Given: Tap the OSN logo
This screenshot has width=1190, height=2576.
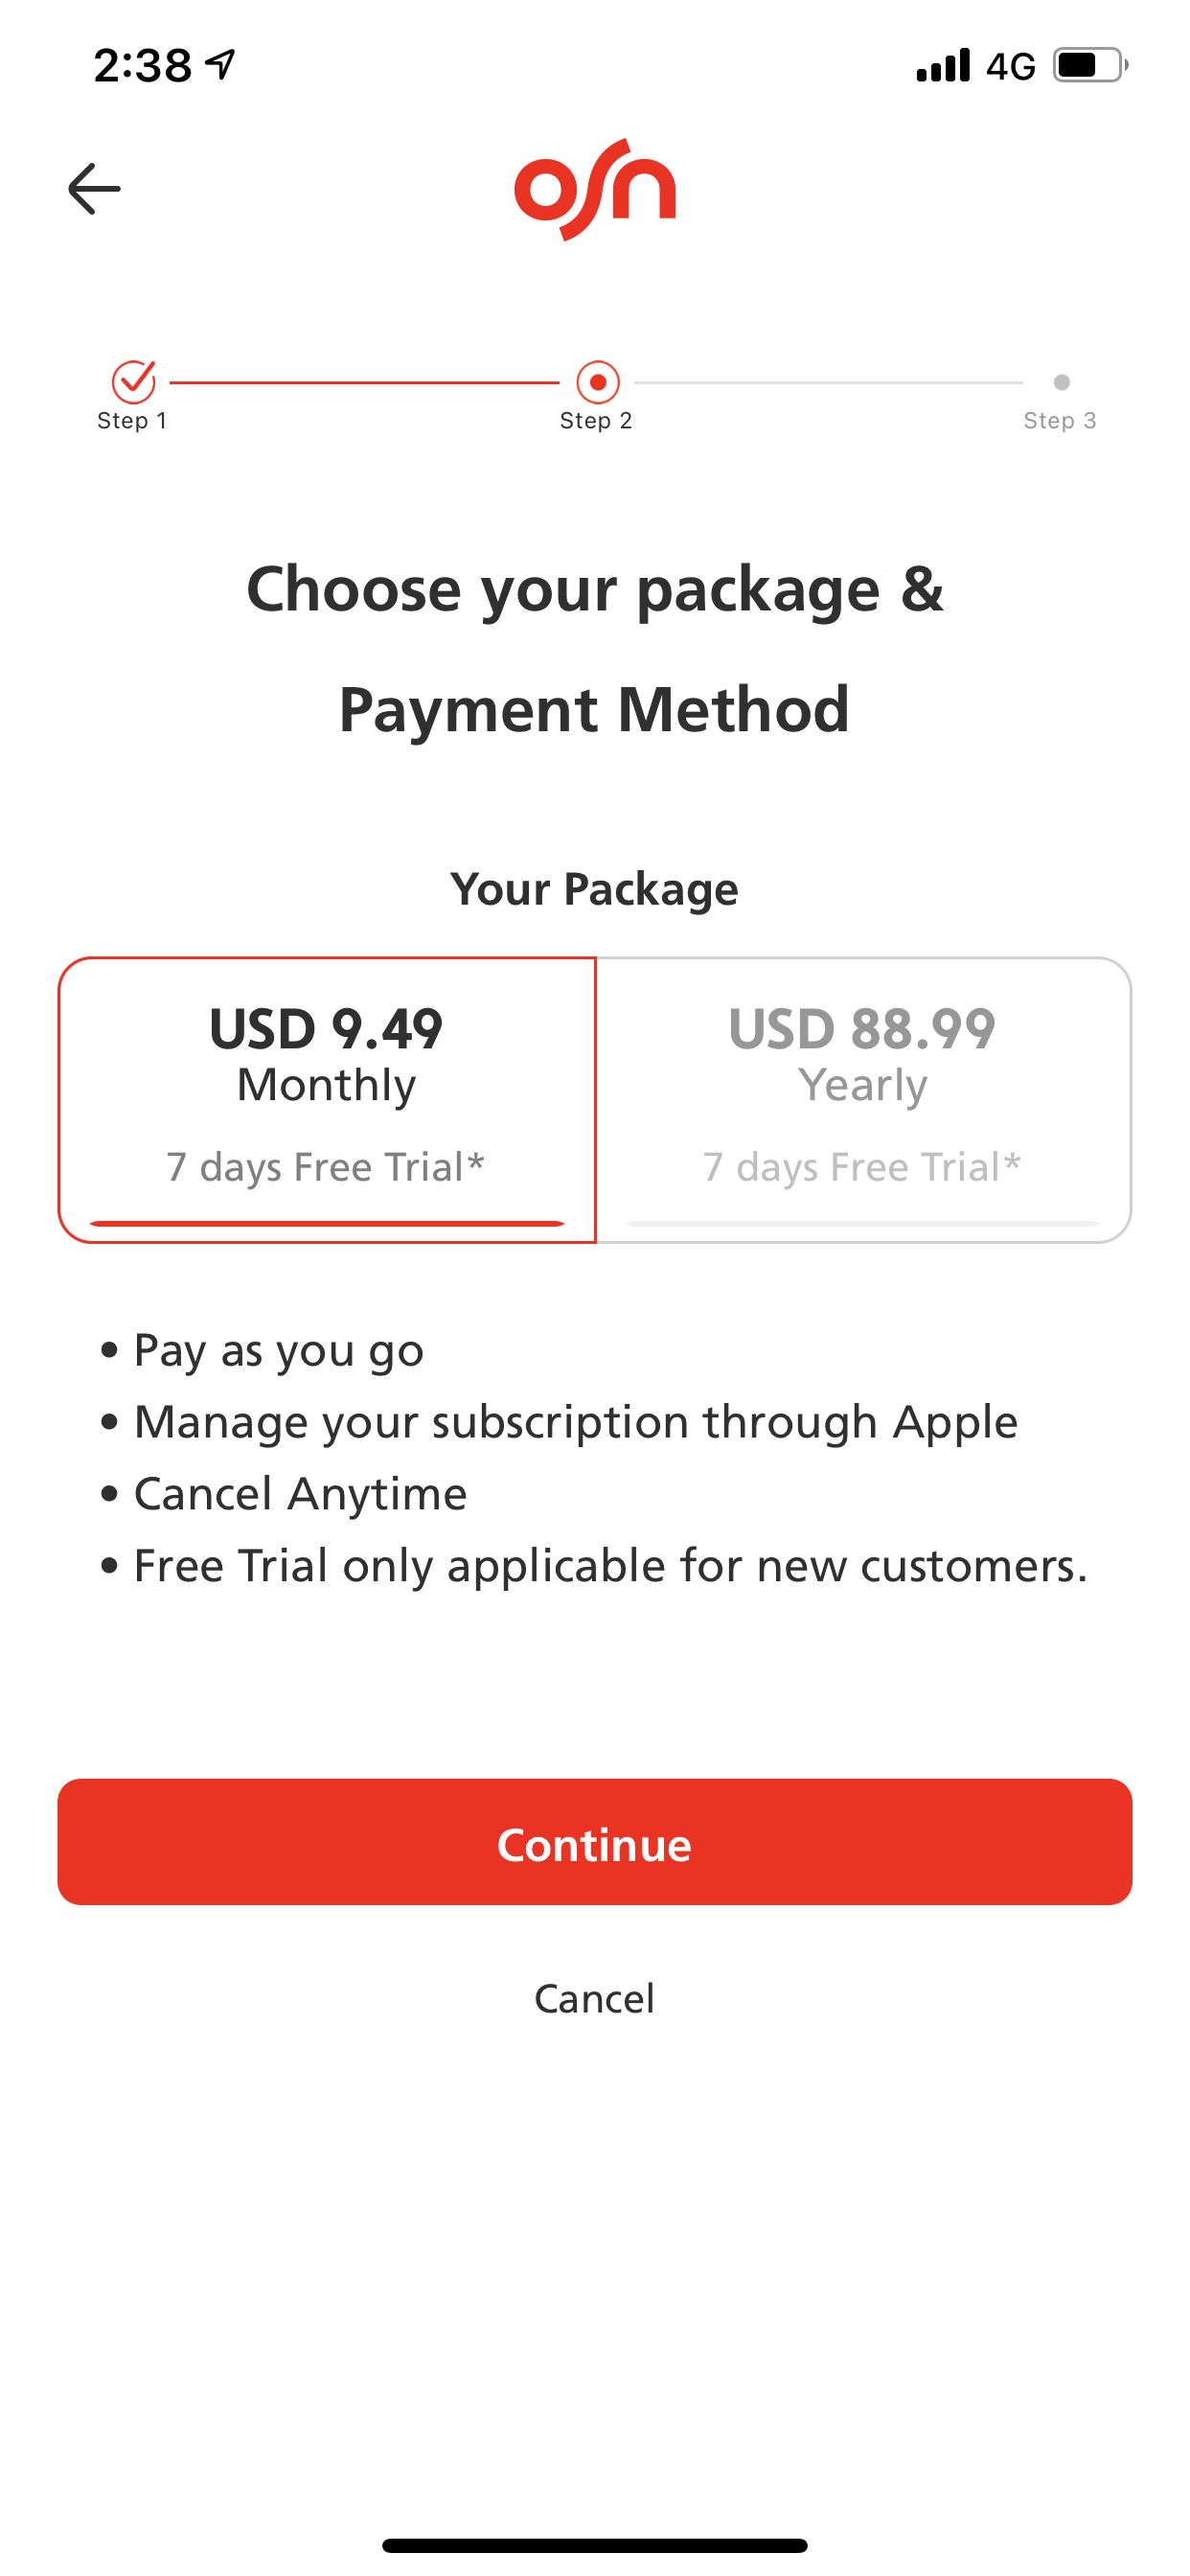Looking at the screenshot, I should [595, 189].
